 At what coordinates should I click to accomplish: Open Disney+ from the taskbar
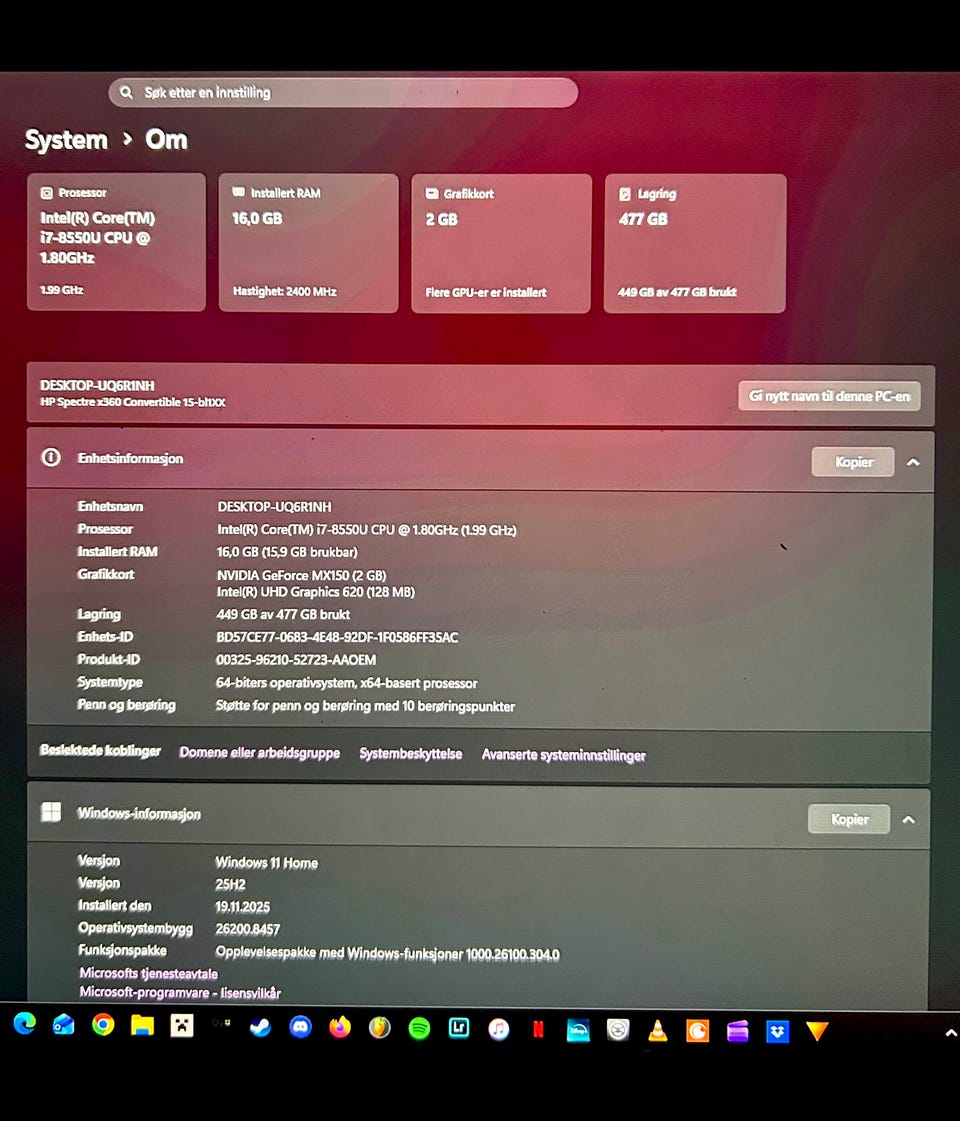pos(578,1030)
